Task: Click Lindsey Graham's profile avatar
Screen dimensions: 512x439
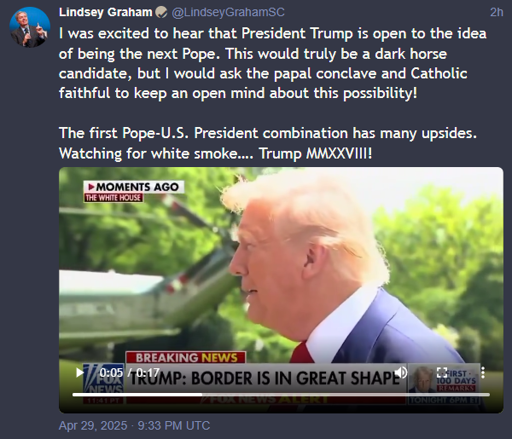Action: click(30, 27)
